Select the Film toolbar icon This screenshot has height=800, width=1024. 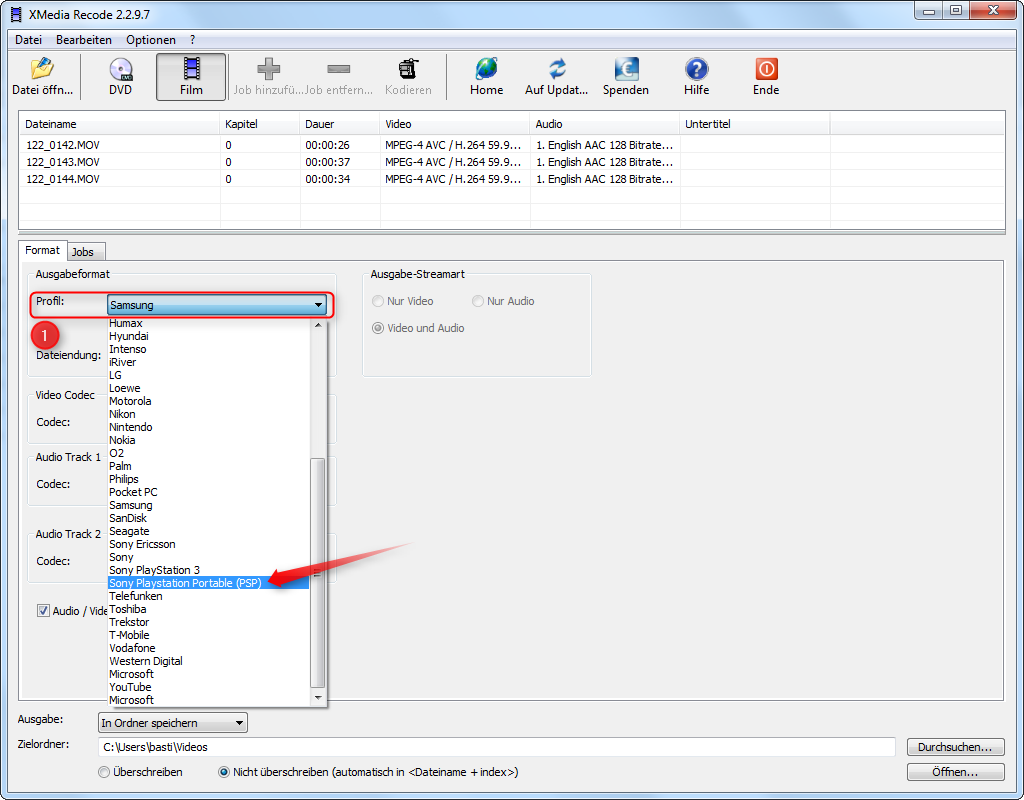pos(191,70)
